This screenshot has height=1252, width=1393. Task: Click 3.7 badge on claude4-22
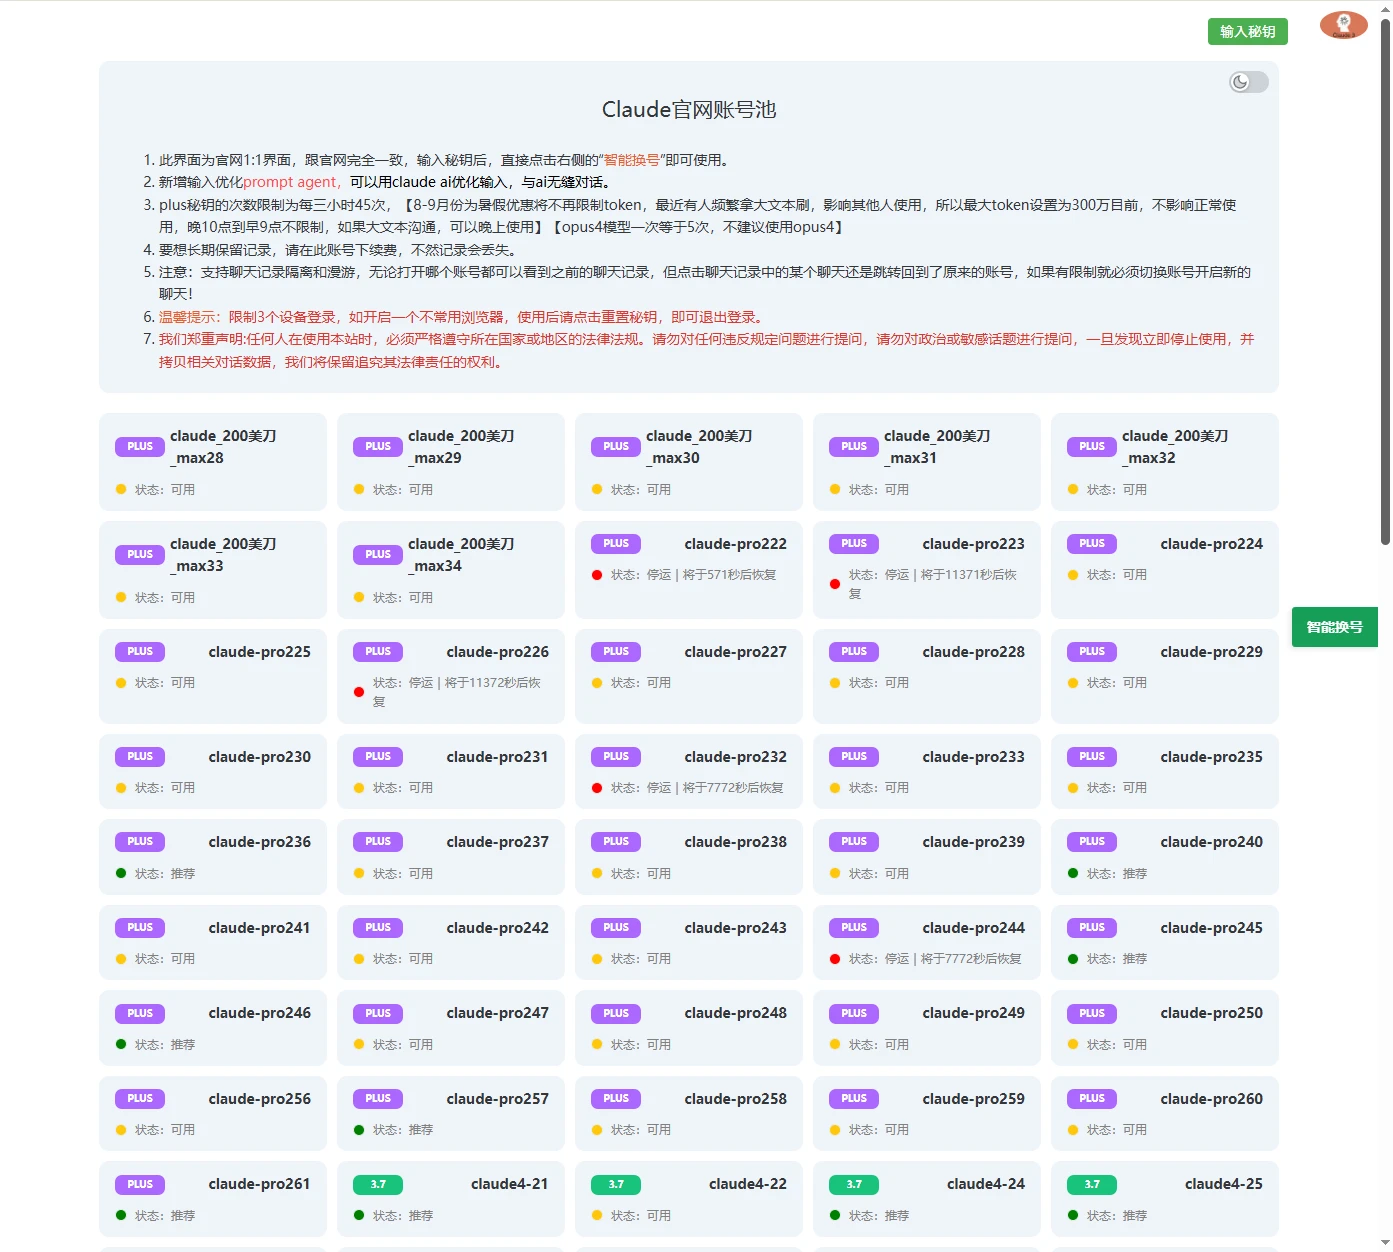click(616, 1184)
